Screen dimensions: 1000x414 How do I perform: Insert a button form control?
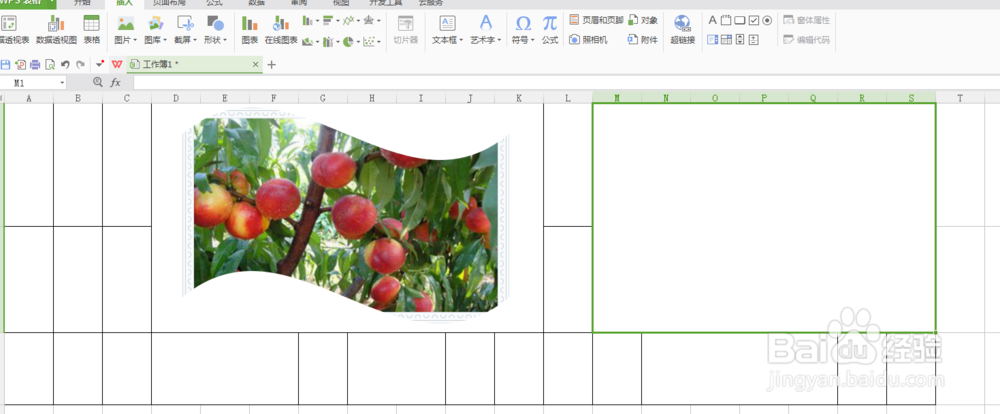tap(740, 20)
